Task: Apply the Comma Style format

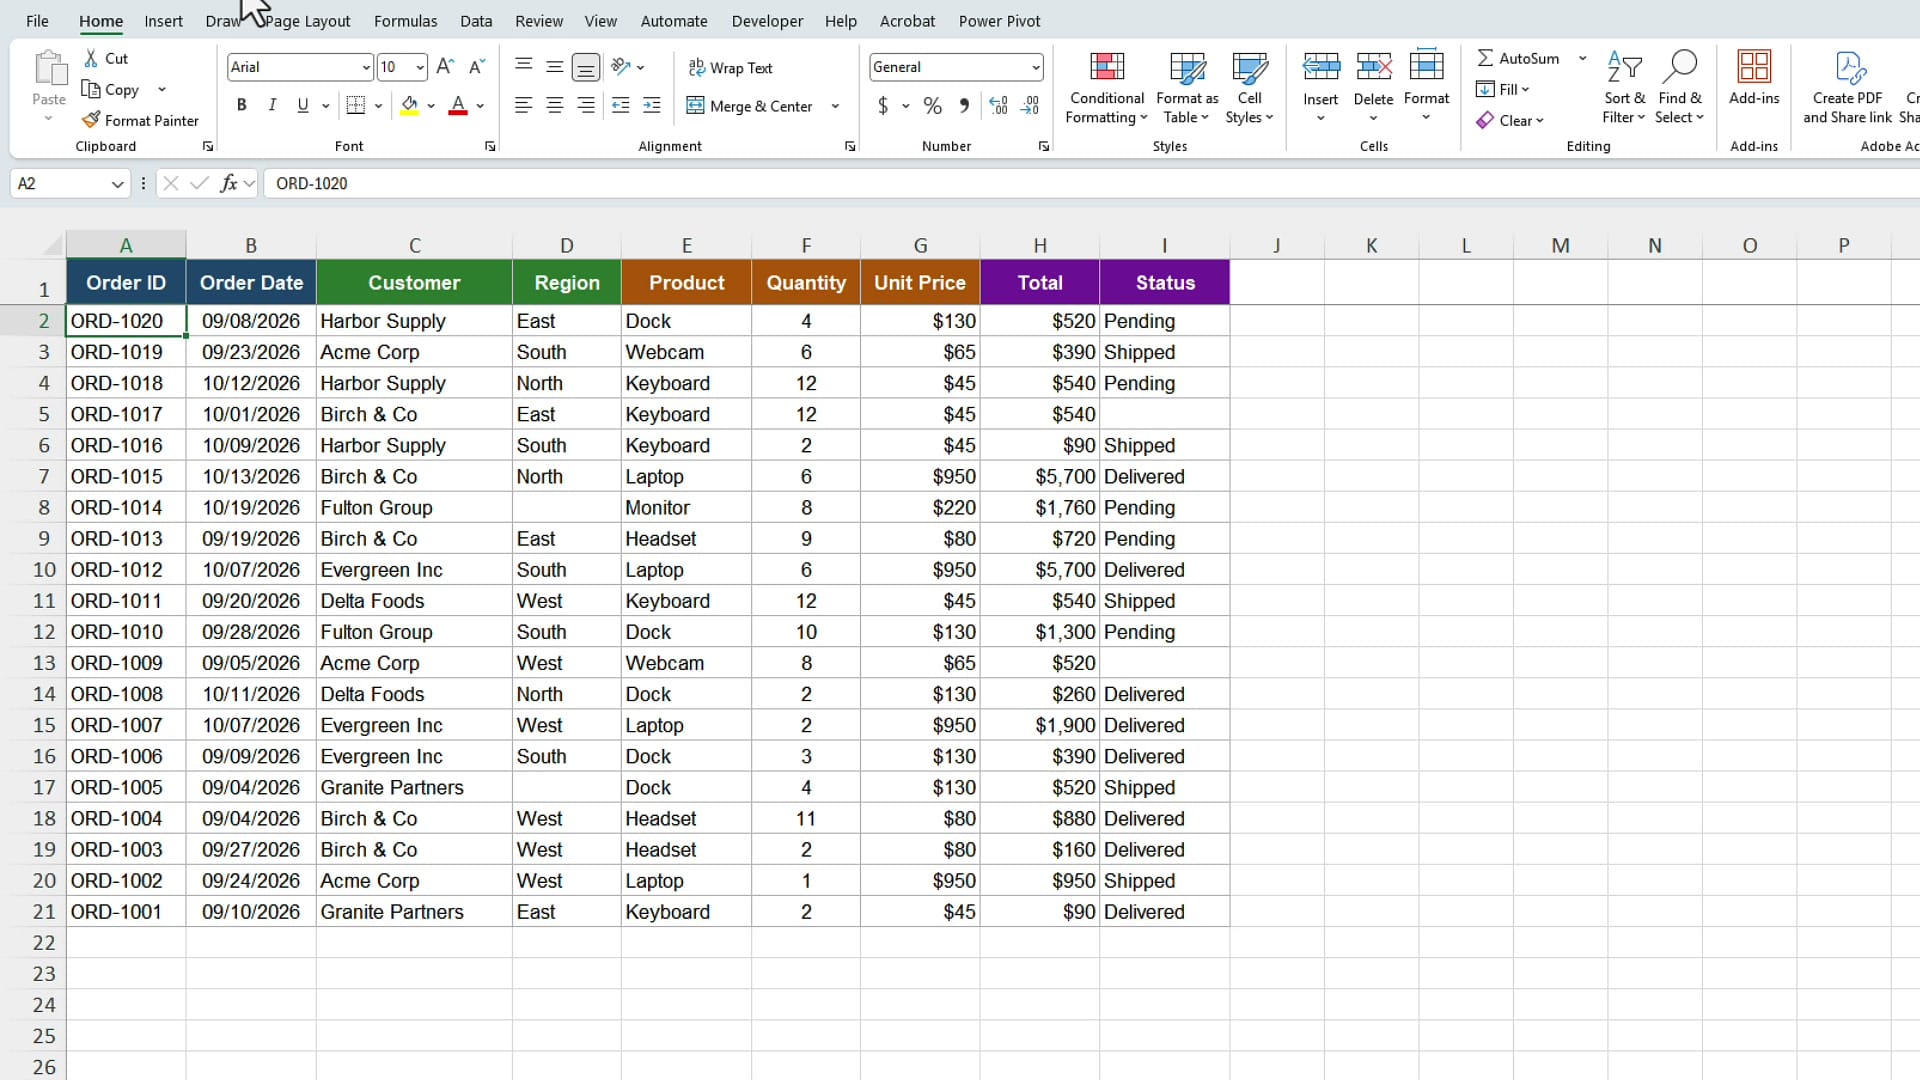Action: click(964, 105)
